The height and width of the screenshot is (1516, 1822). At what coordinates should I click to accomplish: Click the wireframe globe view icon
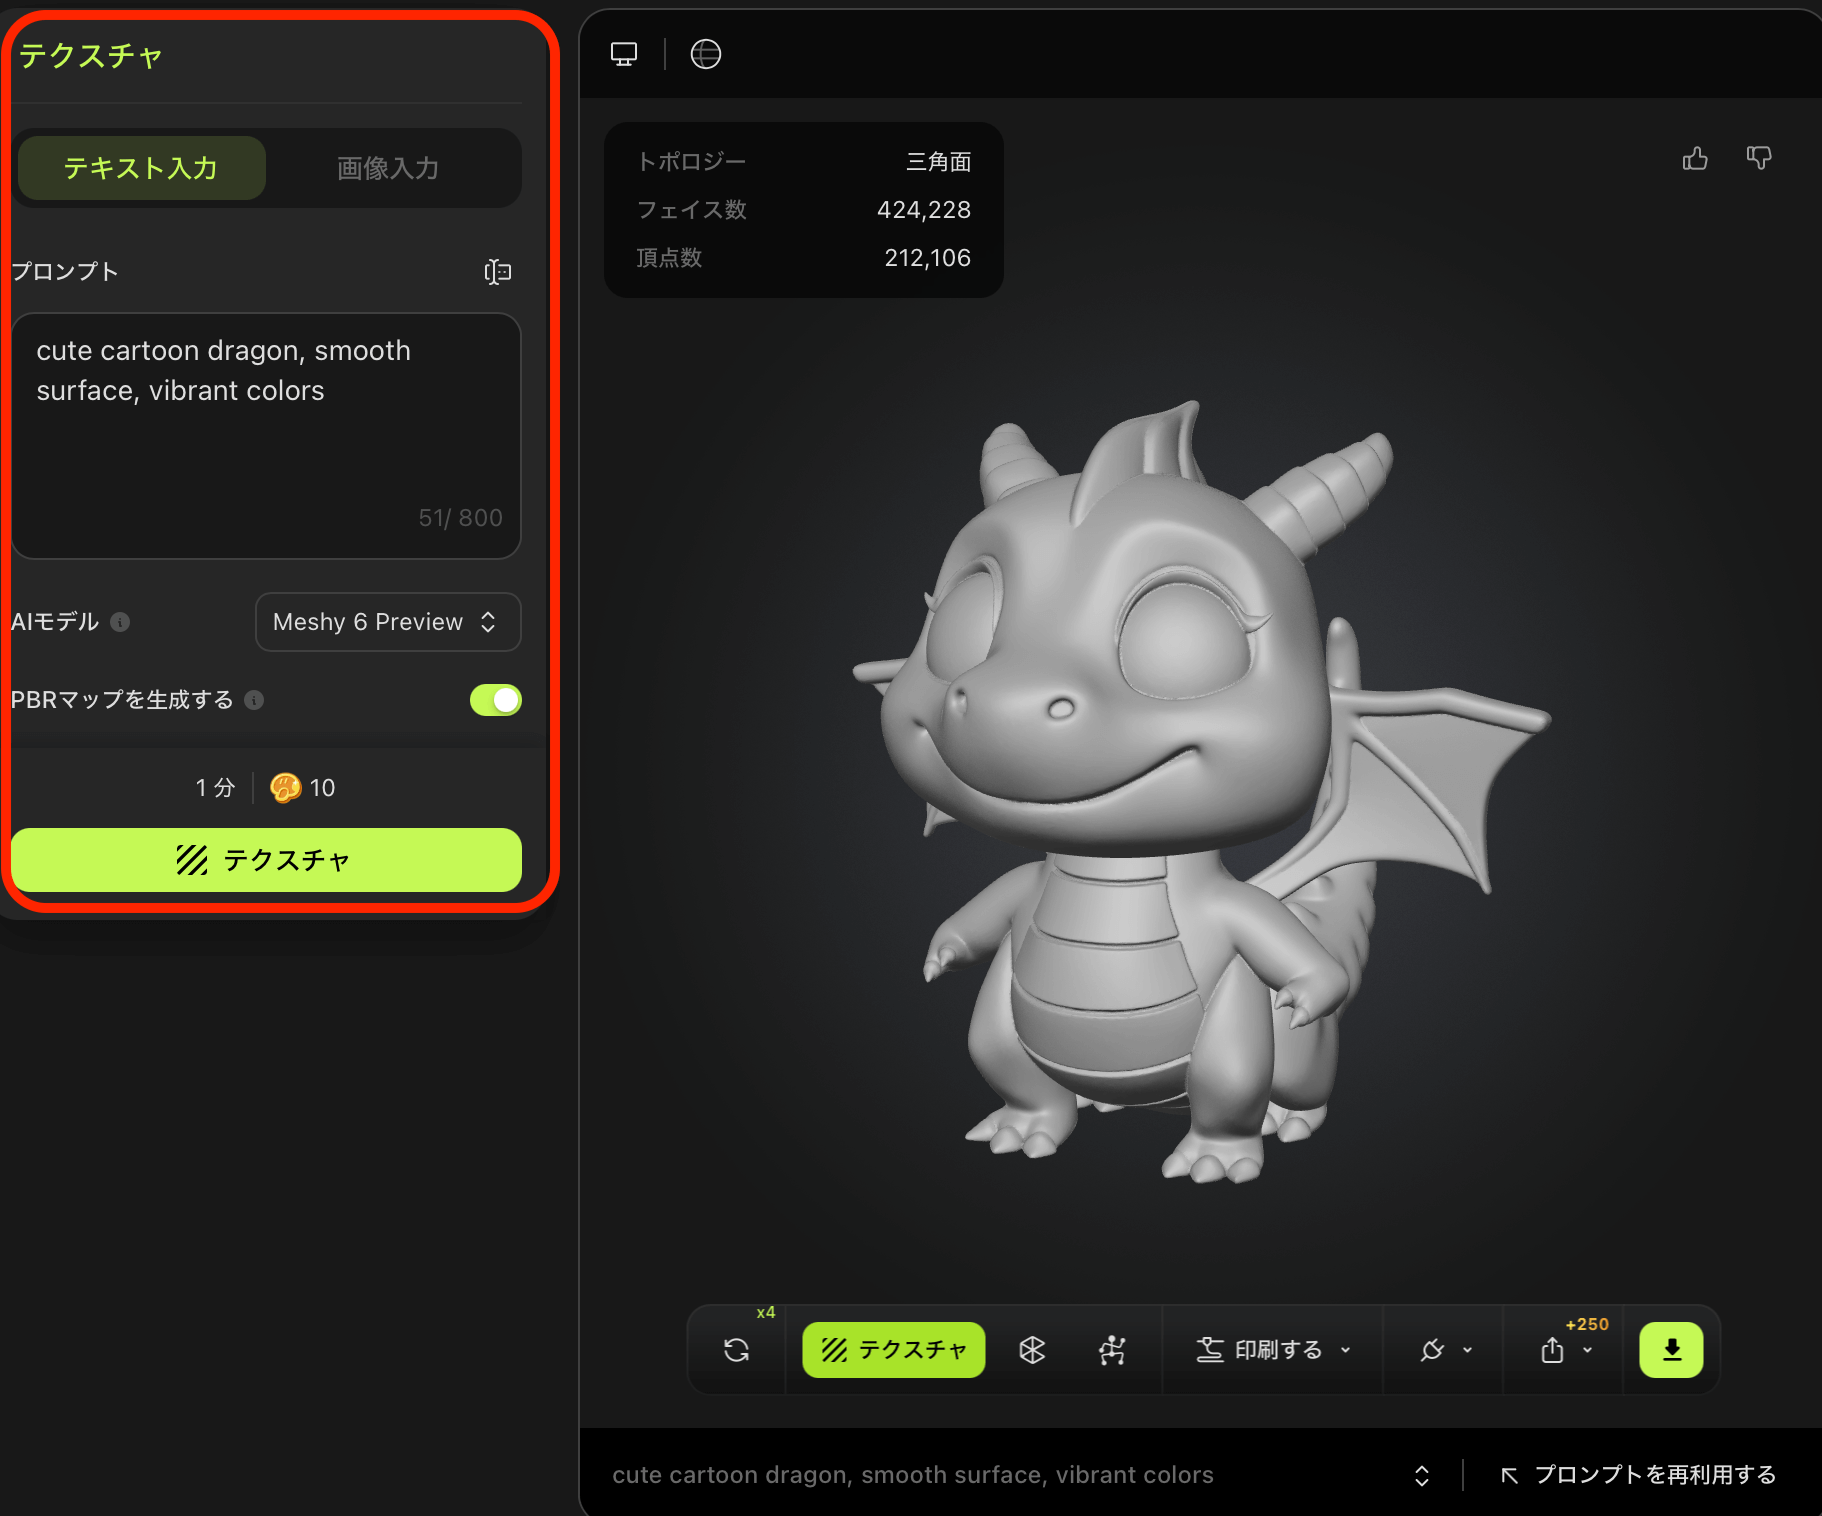(706, 54)
